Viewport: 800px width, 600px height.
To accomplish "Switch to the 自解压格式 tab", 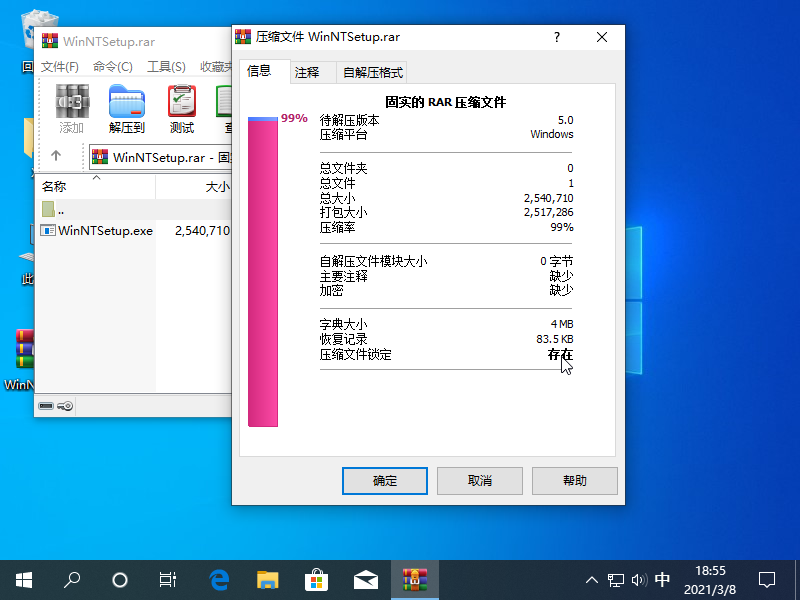I will pos(372,72).
